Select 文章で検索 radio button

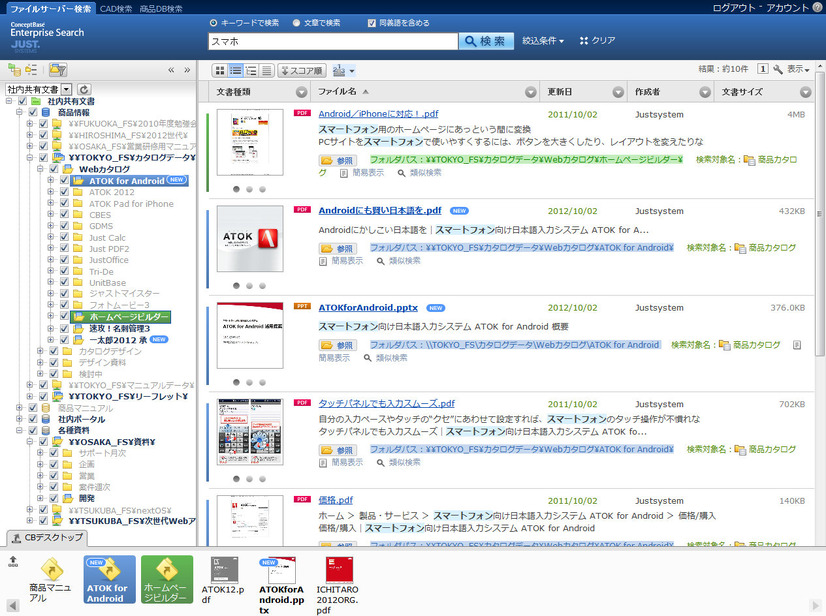click(x=296, y=23)
